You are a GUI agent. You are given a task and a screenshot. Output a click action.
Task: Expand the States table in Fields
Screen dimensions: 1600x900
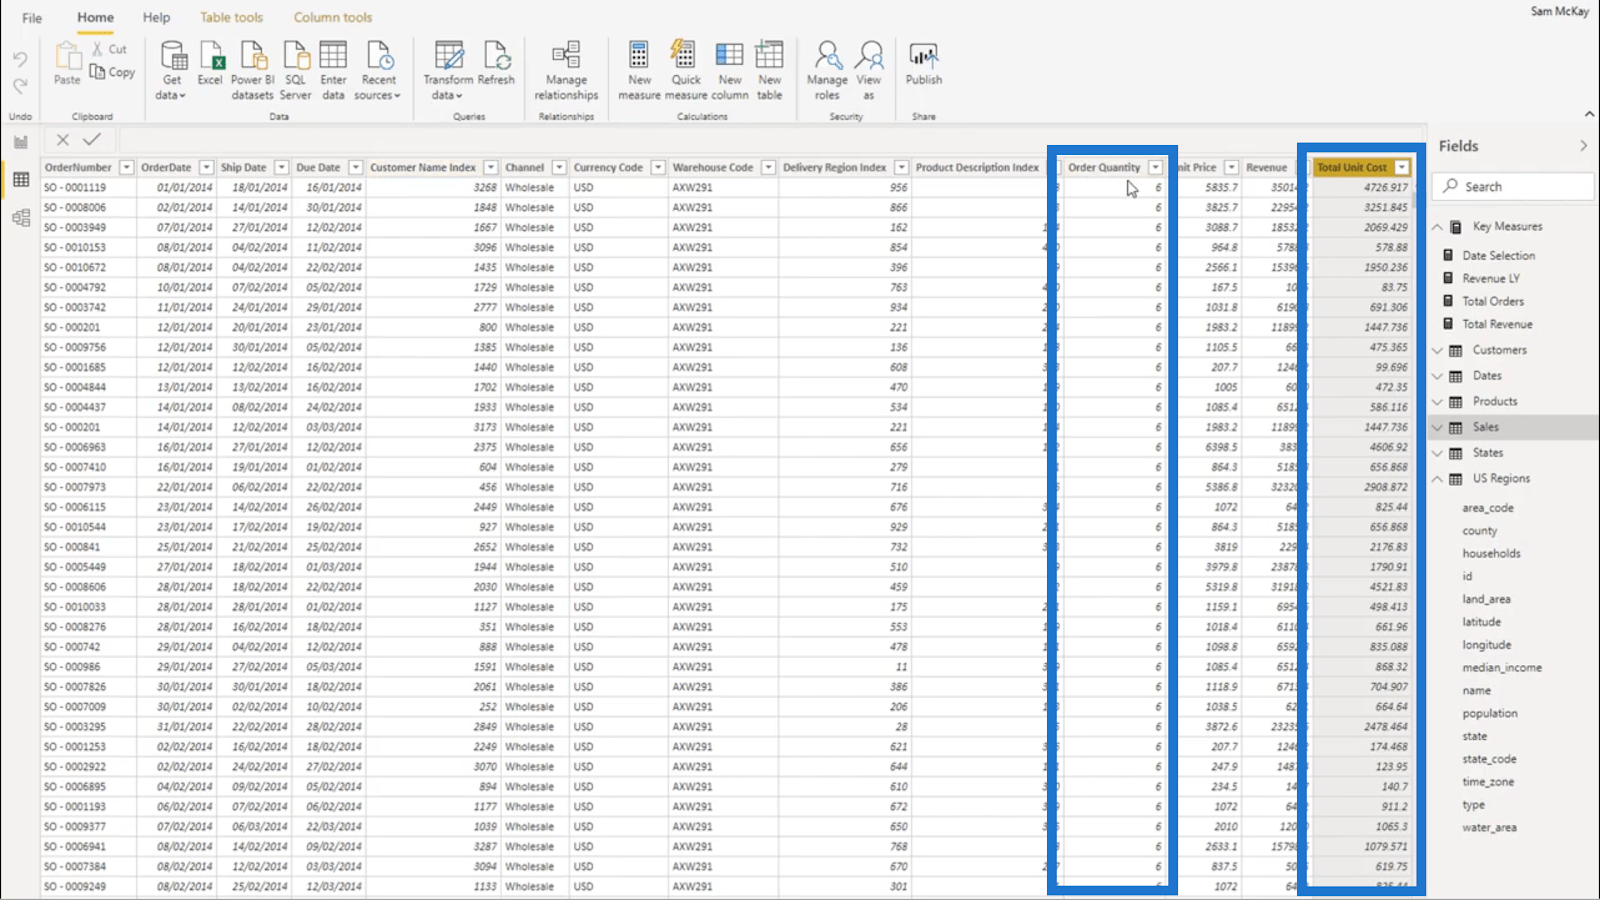click(x=1438, y=453)
